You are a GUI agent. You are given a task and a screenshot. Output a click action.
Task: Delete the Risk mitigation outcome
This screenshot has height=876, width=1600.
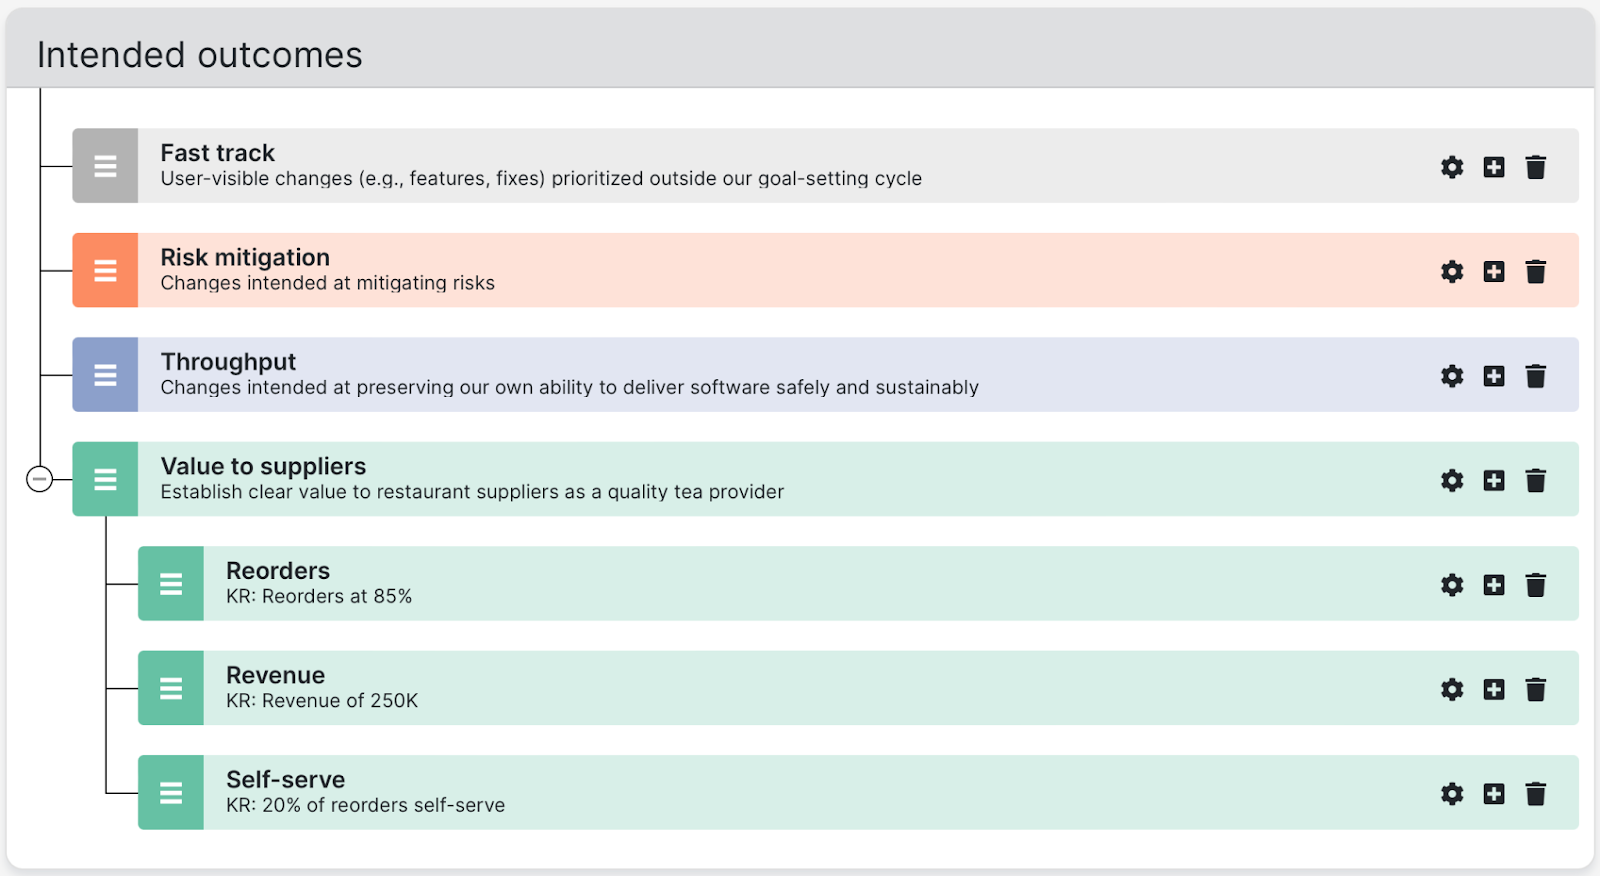(x=1536, y=271)
